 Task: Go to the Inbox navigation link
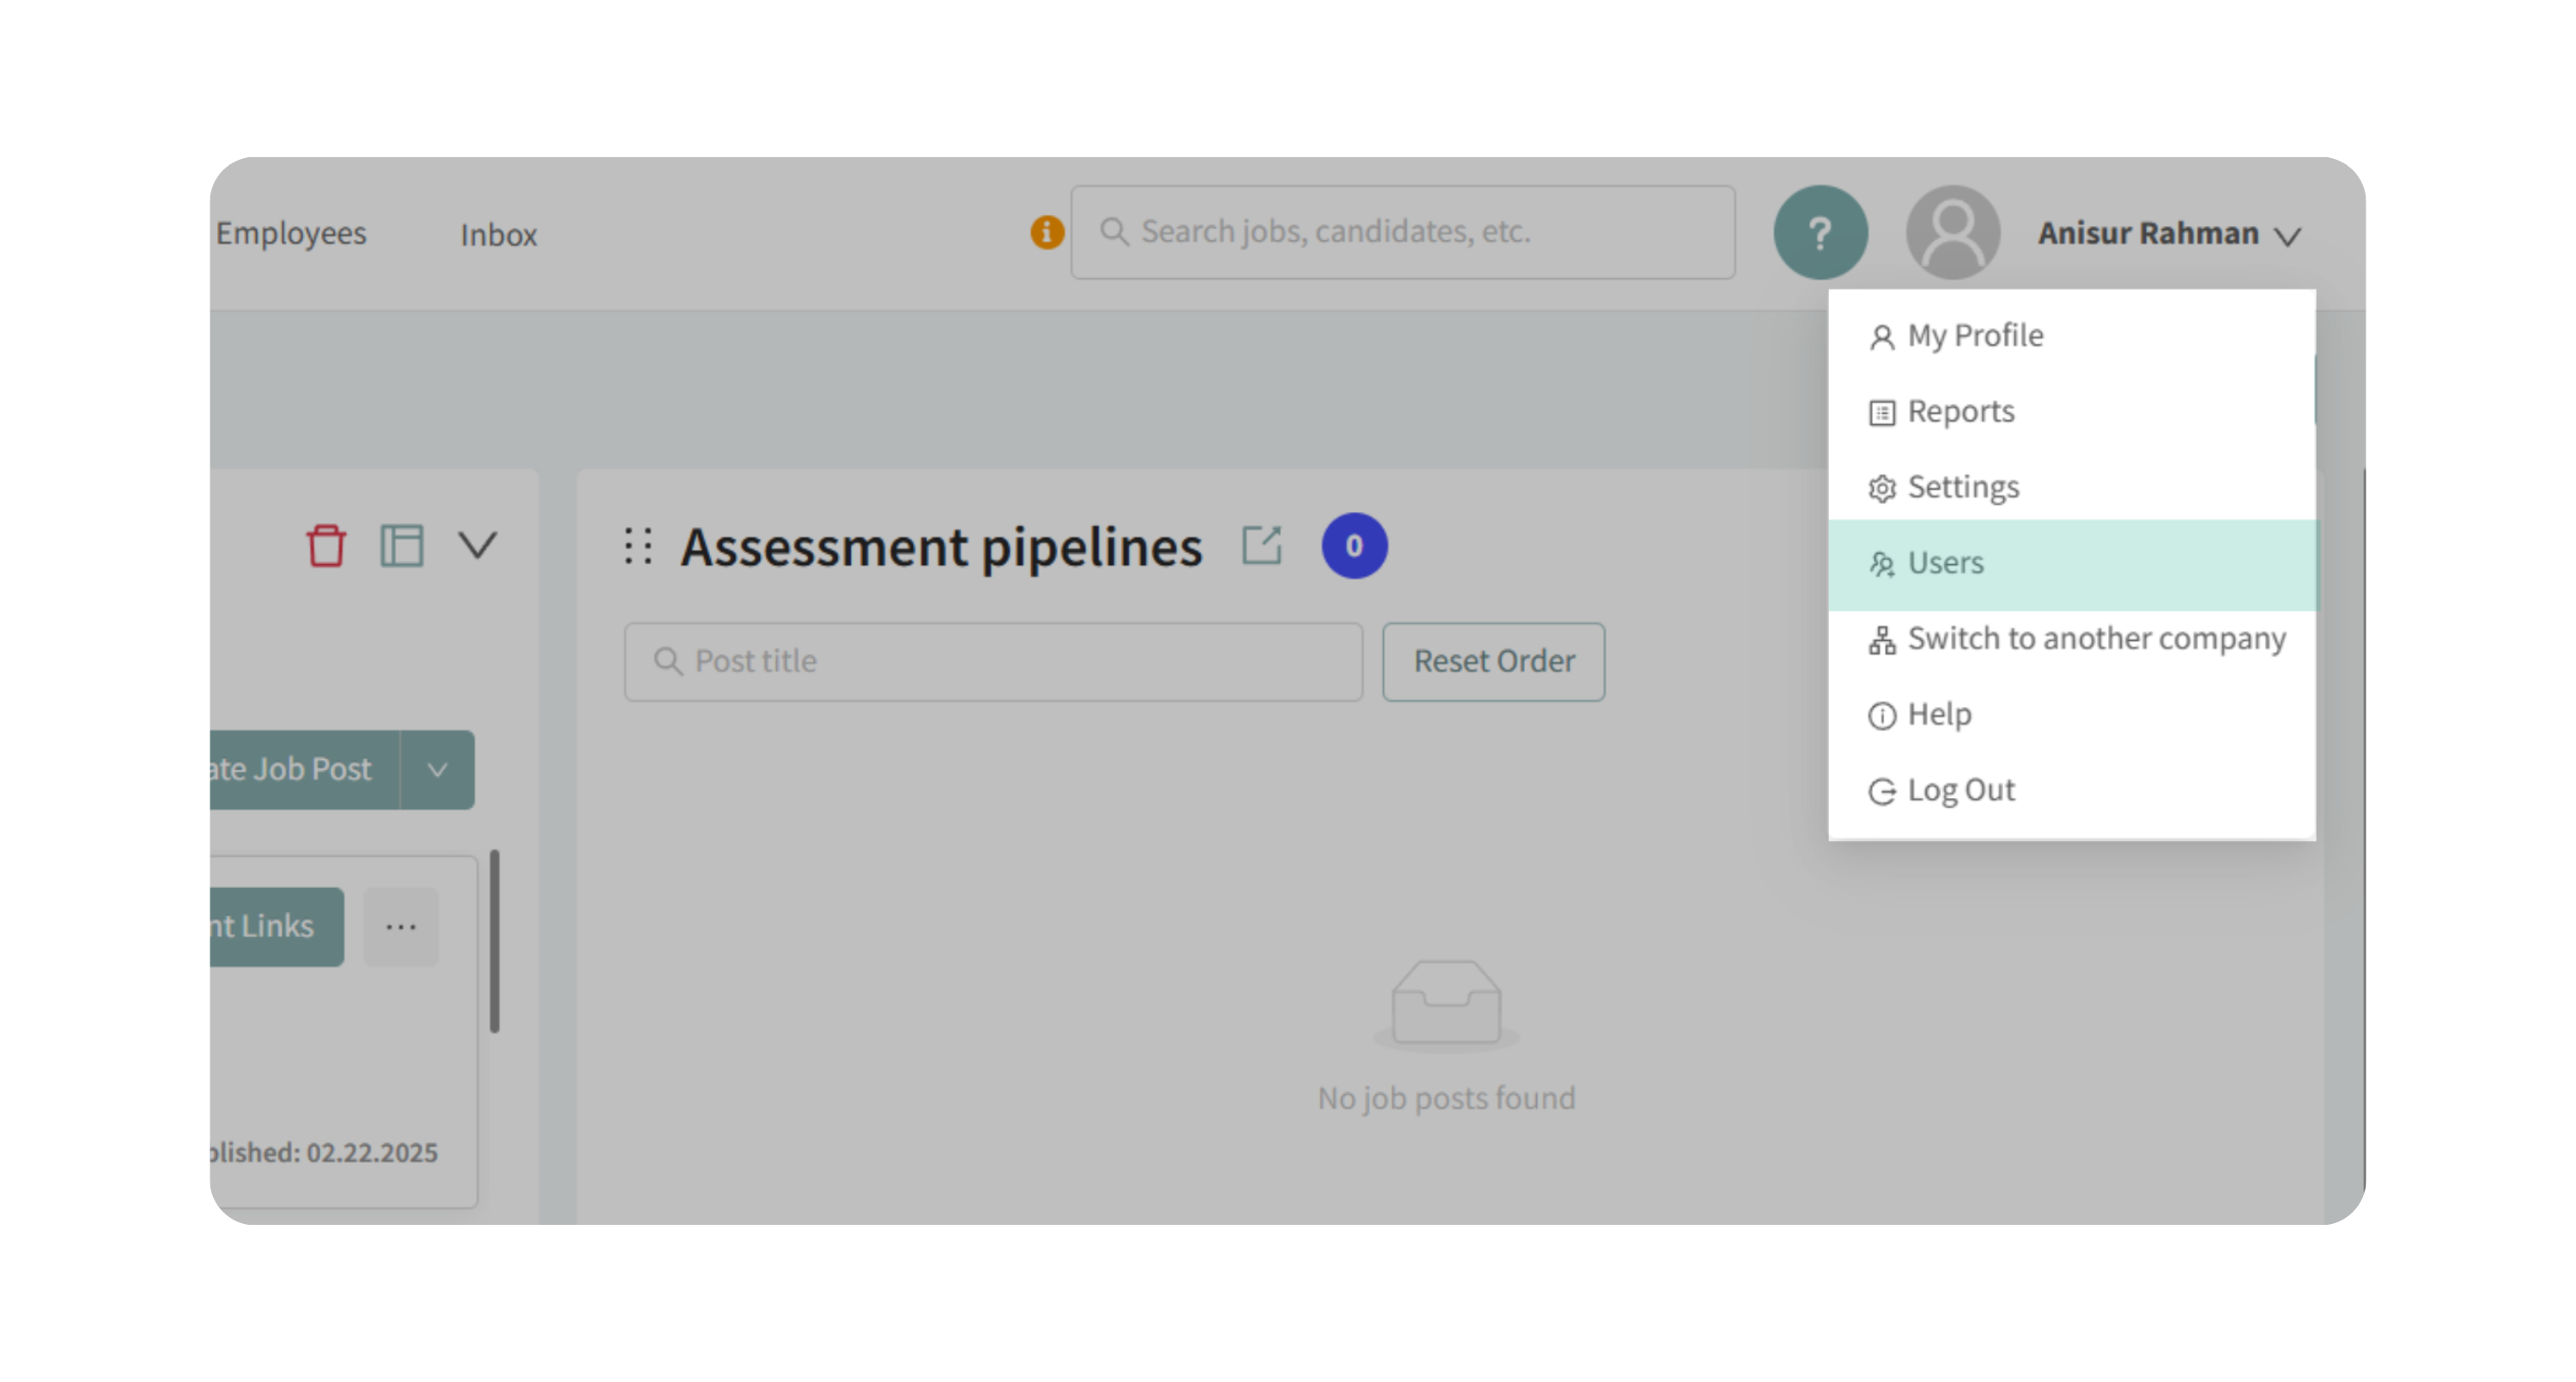tap(498, 235)
